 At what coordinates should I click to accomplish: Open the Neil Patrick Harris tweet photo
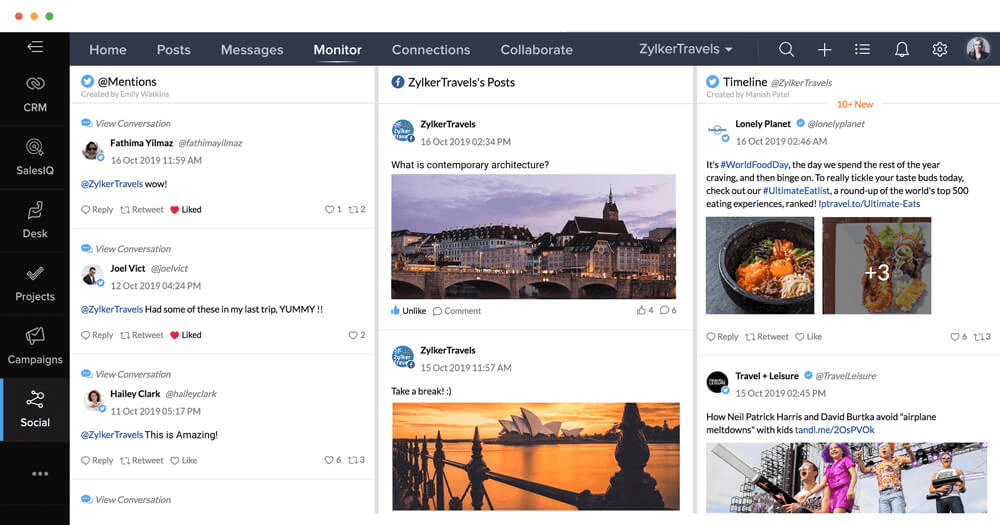point(846,478)
